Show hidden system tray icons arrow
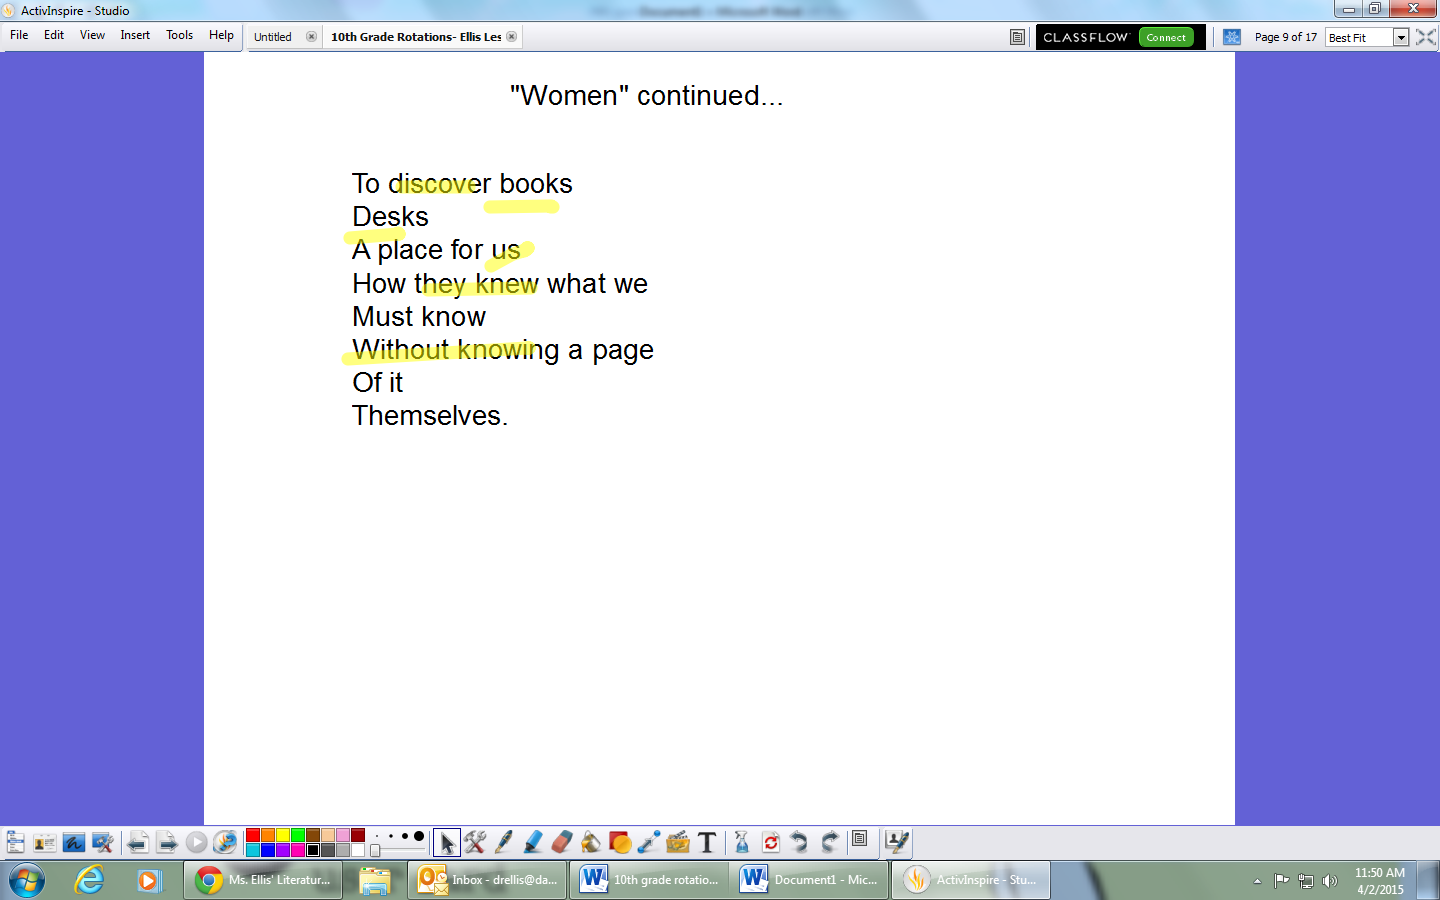The height and width of the screenshot is (900, 1440). 1257,881
